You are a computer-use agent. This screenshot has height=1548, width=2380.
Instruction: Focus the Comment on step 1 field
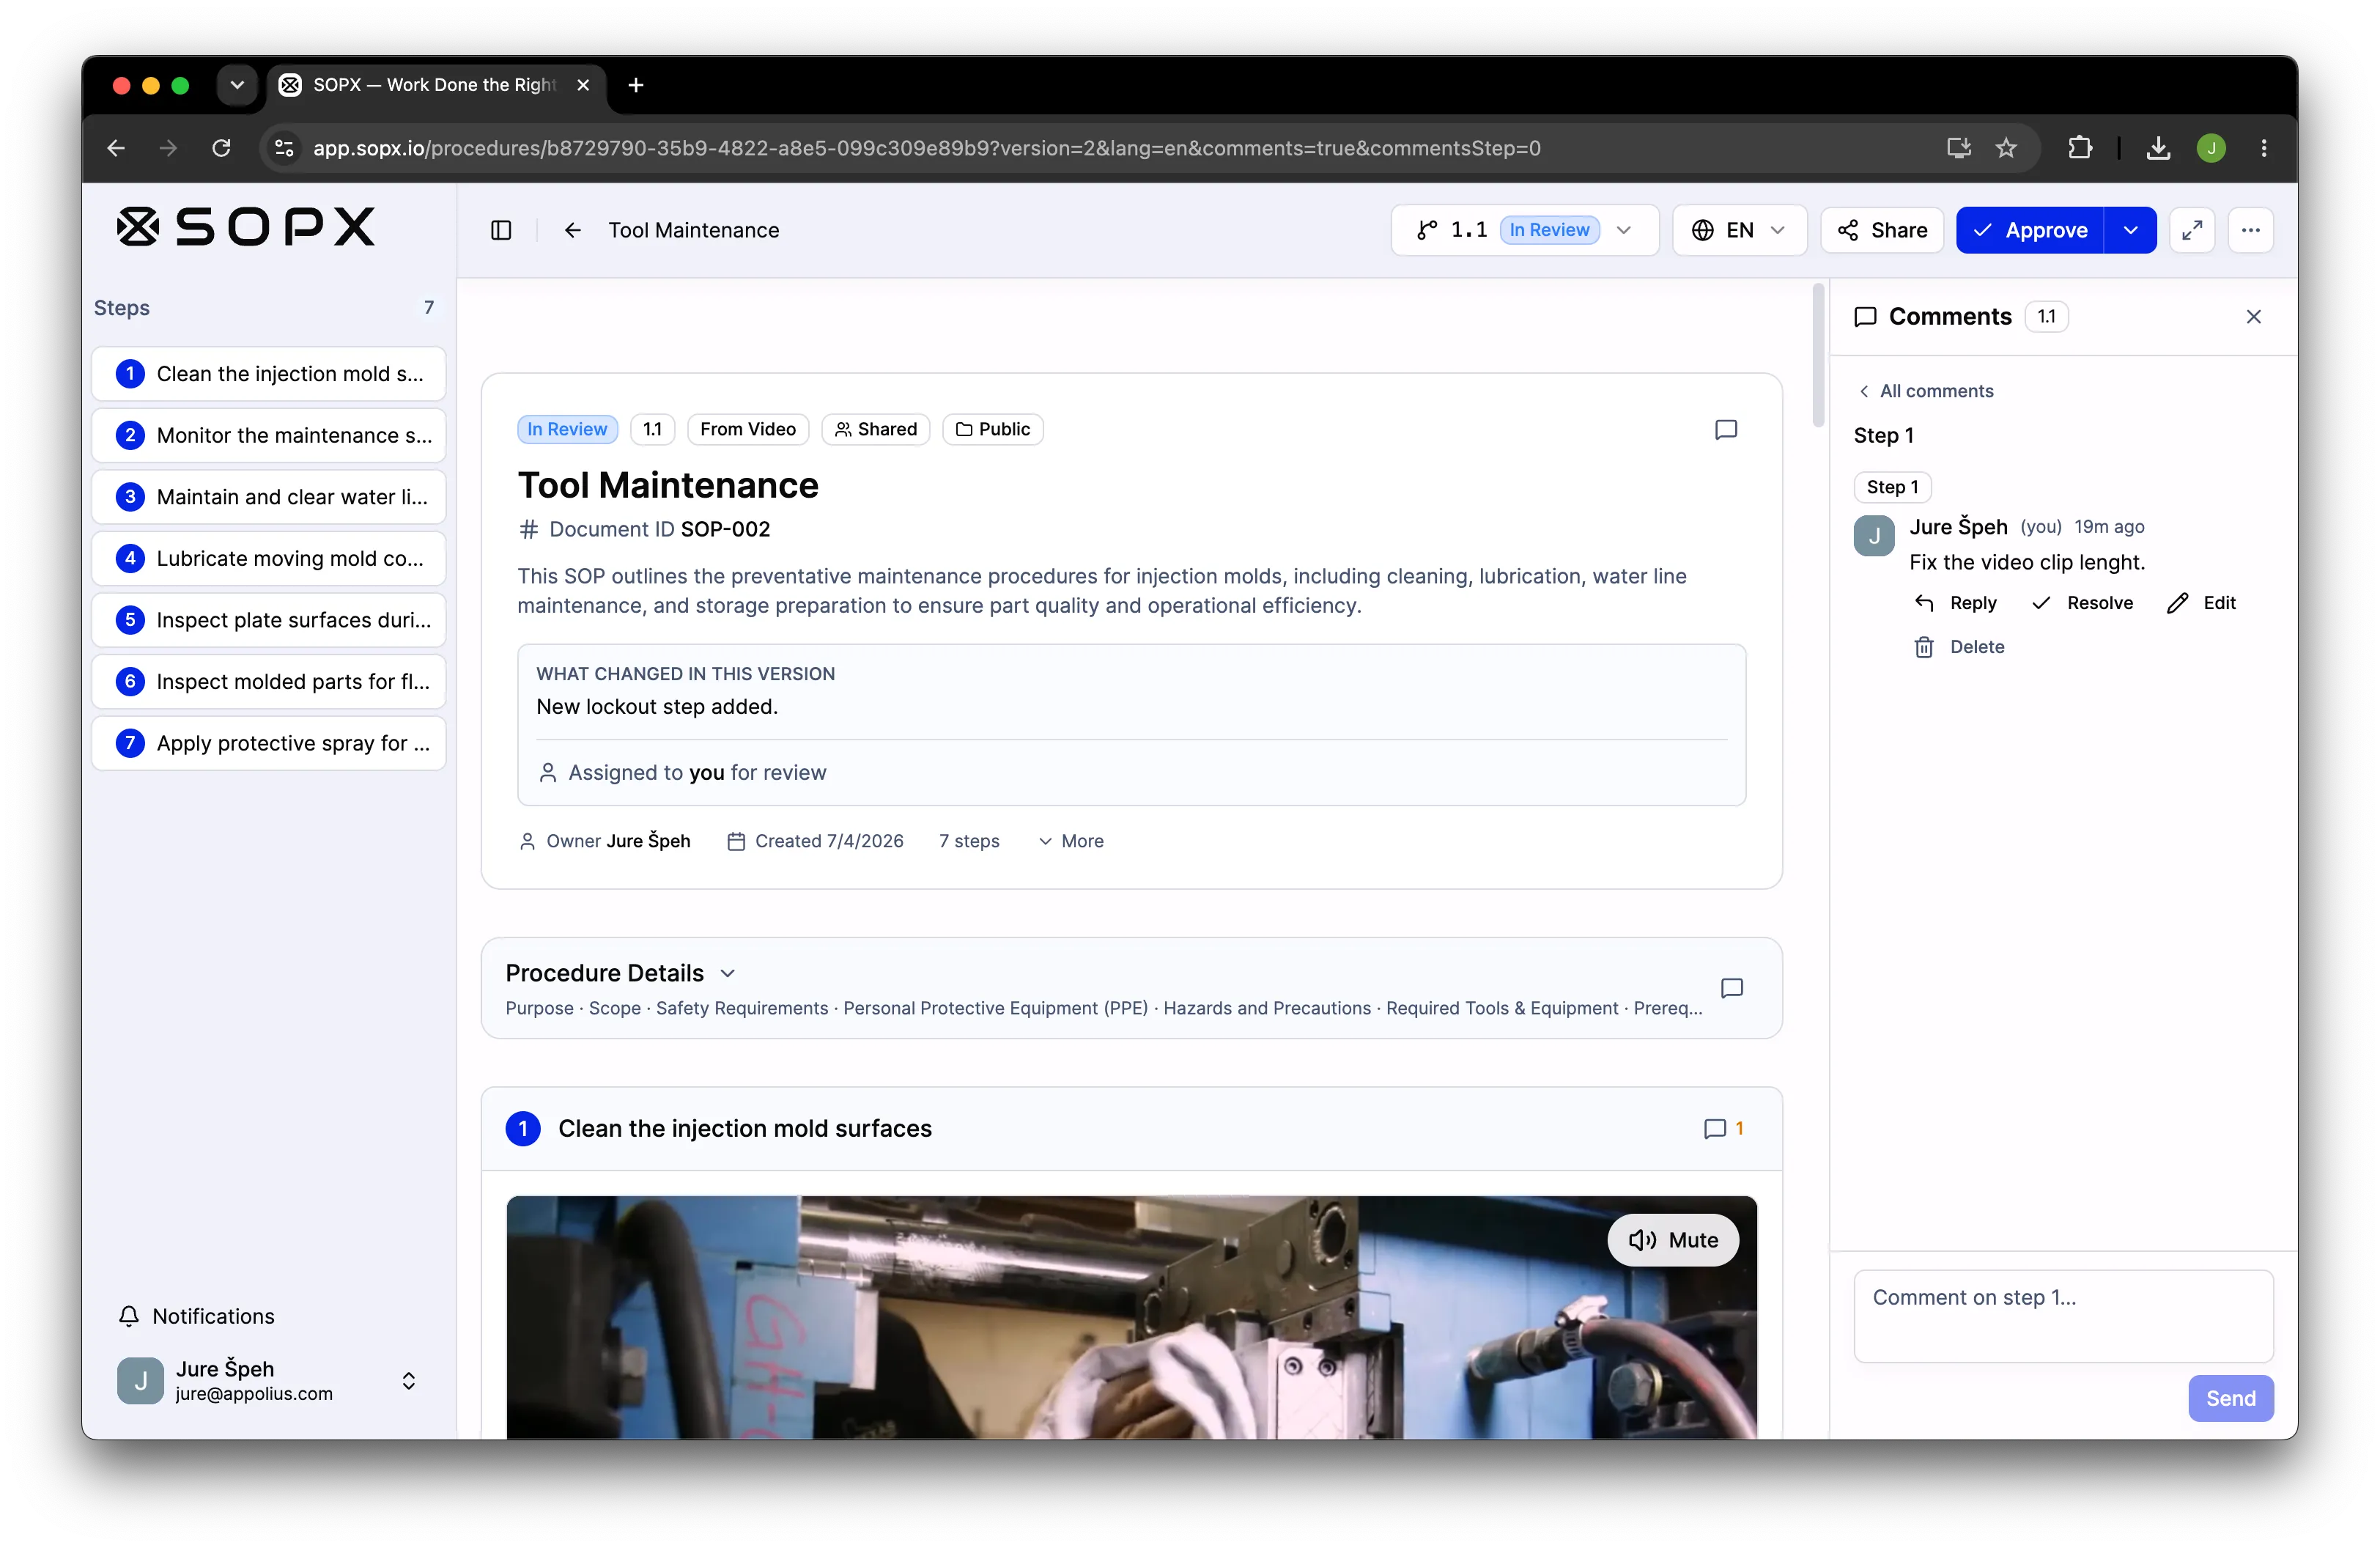2063,1316
